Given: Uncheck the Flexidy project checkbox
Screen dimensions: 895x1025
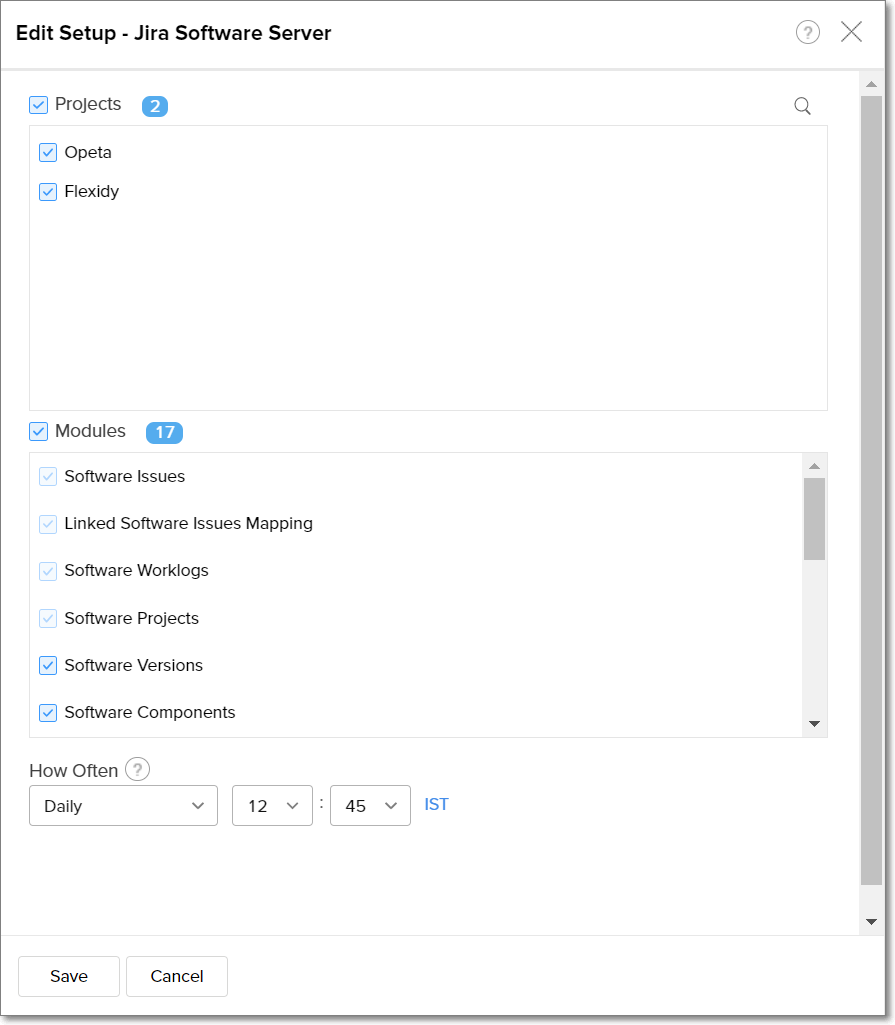Looking at the screenshot, I should pos(48,191).
